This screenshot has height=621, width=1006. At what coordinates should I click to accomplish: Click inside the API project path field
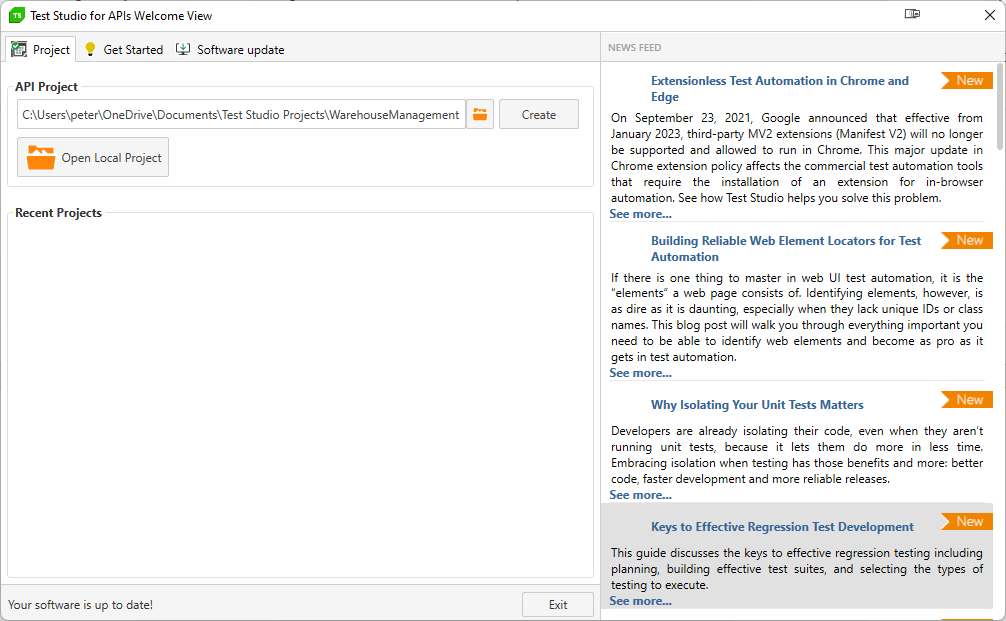241,114
